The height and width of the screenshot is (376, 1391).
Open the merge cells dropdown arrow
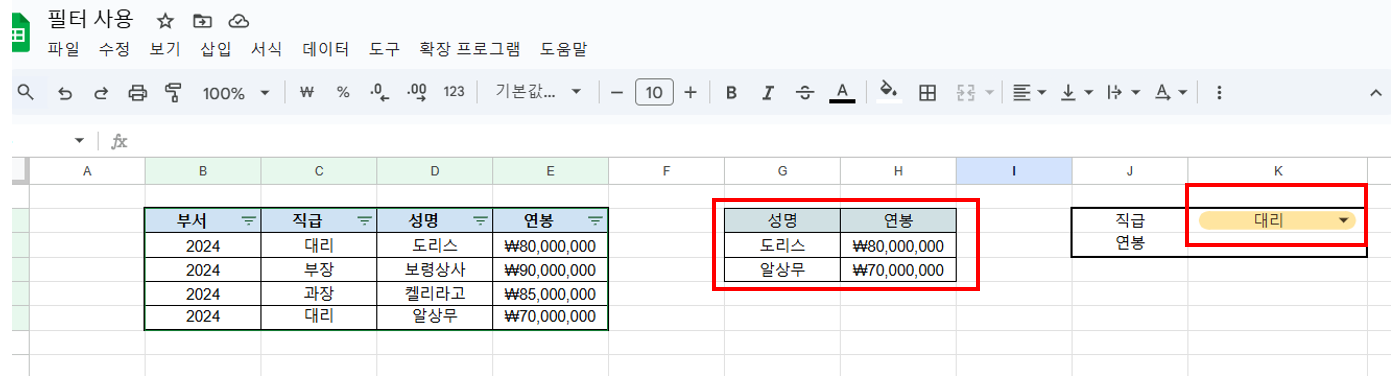click(989, 93)
